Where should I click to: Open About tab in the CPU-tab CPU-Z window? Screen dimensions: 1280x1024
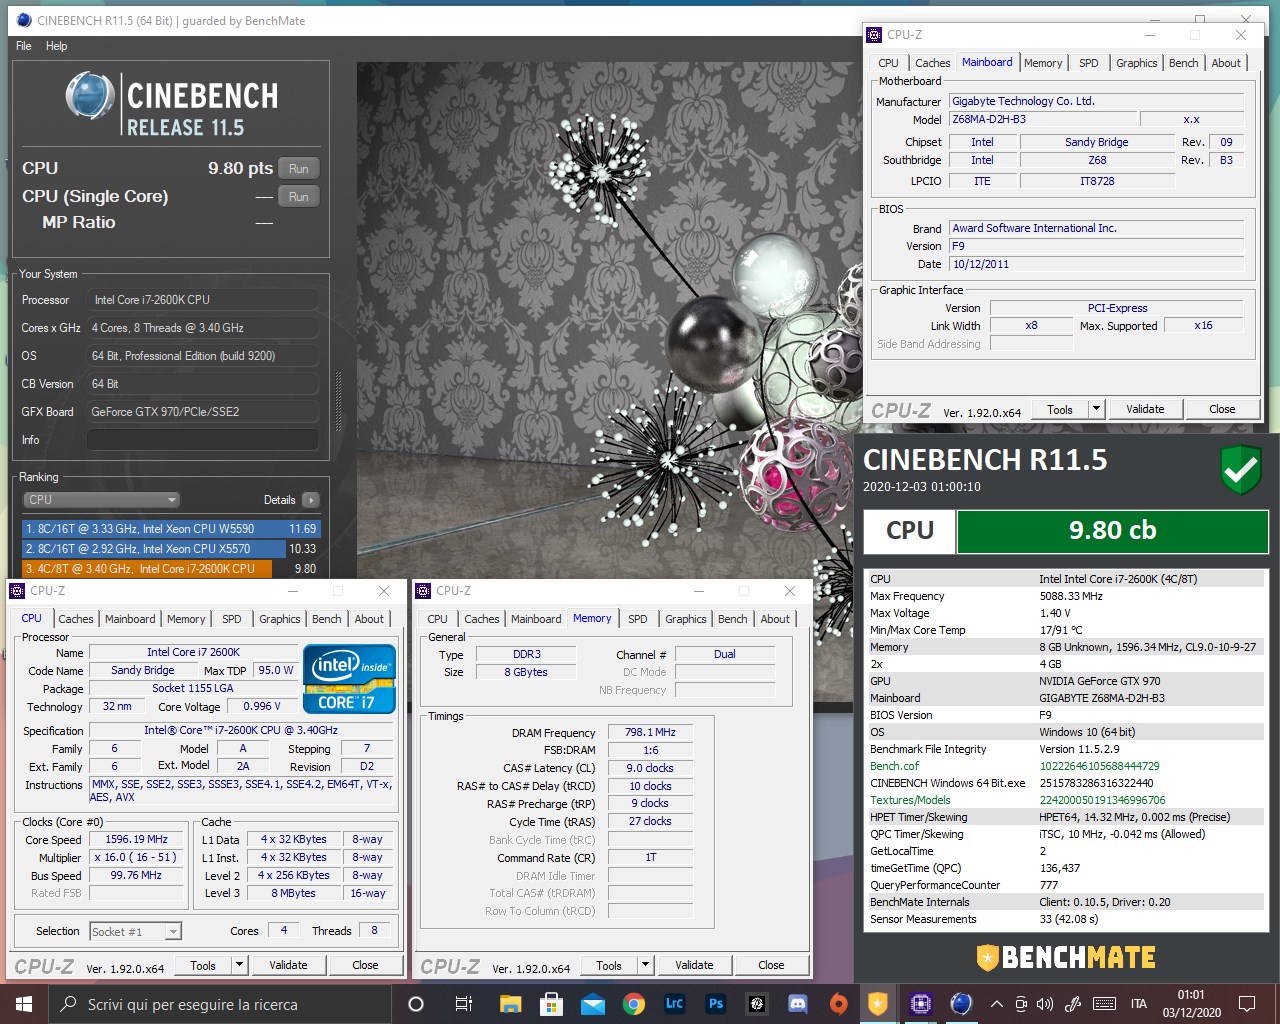click(x=369, y=619)
